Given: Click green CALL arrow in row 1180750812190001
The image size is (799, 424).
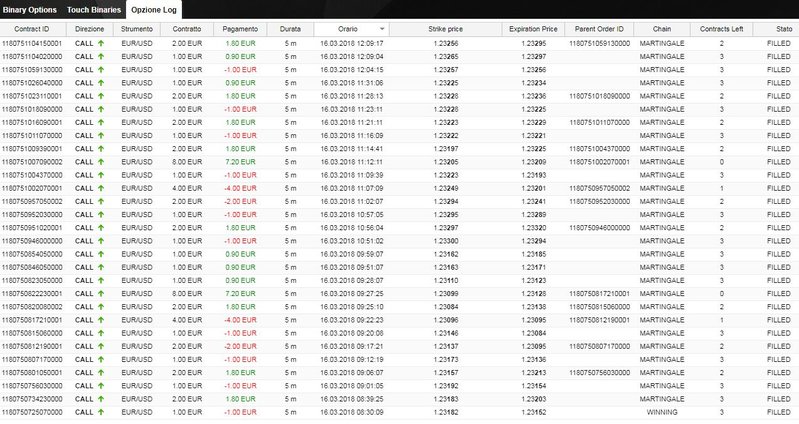Looking at the screenshot, I should pyautogui.click(x=101, y=346).
